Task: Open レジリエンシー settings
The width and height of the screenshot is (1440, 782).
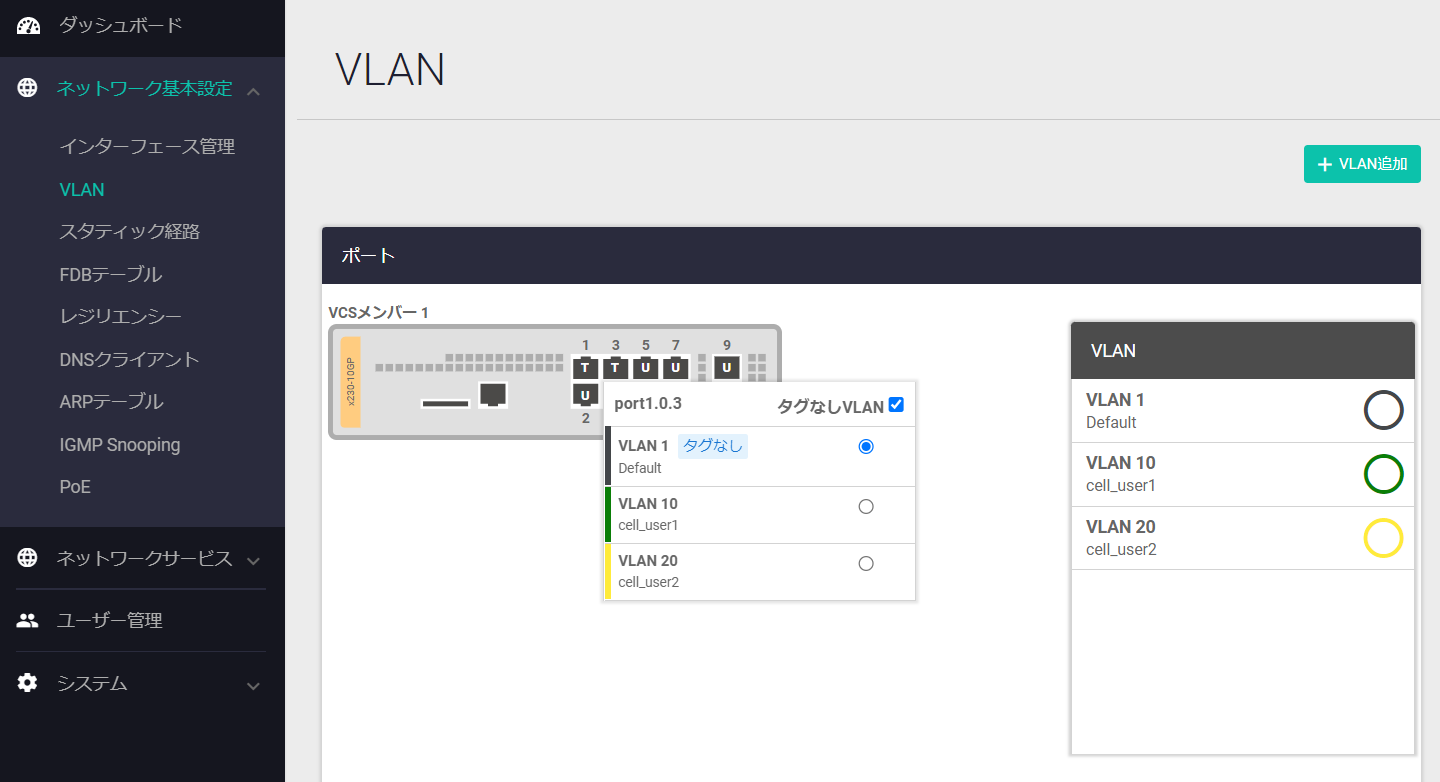Action: 120,316
